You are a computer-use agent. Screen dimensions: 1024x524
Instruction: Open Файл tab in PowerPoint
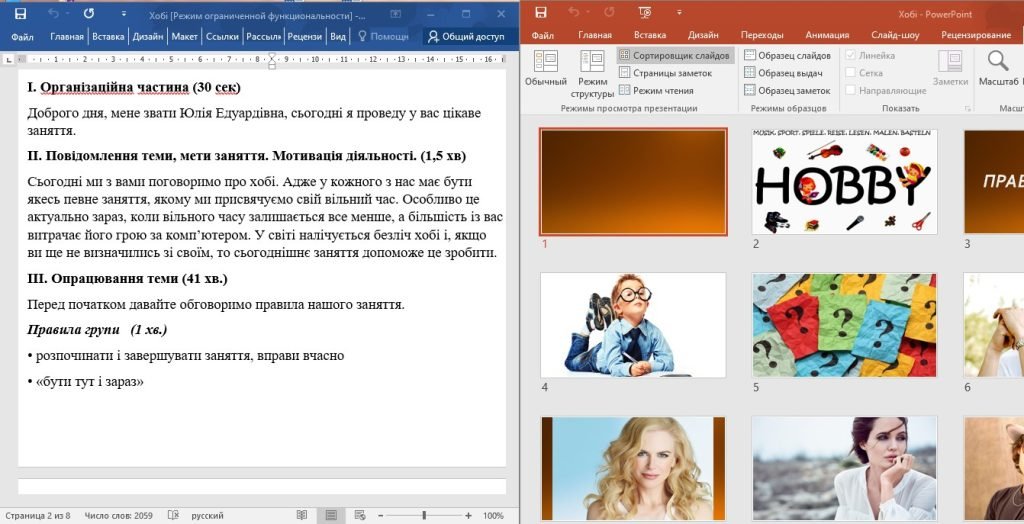[543, 35]
